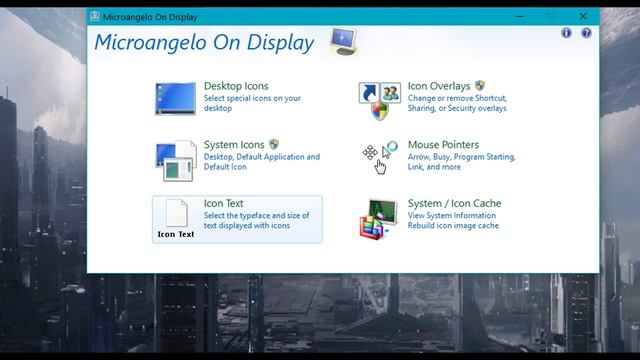Open the System Icons heading link
This screenshot has width=640, height=360.
point(234,145)
